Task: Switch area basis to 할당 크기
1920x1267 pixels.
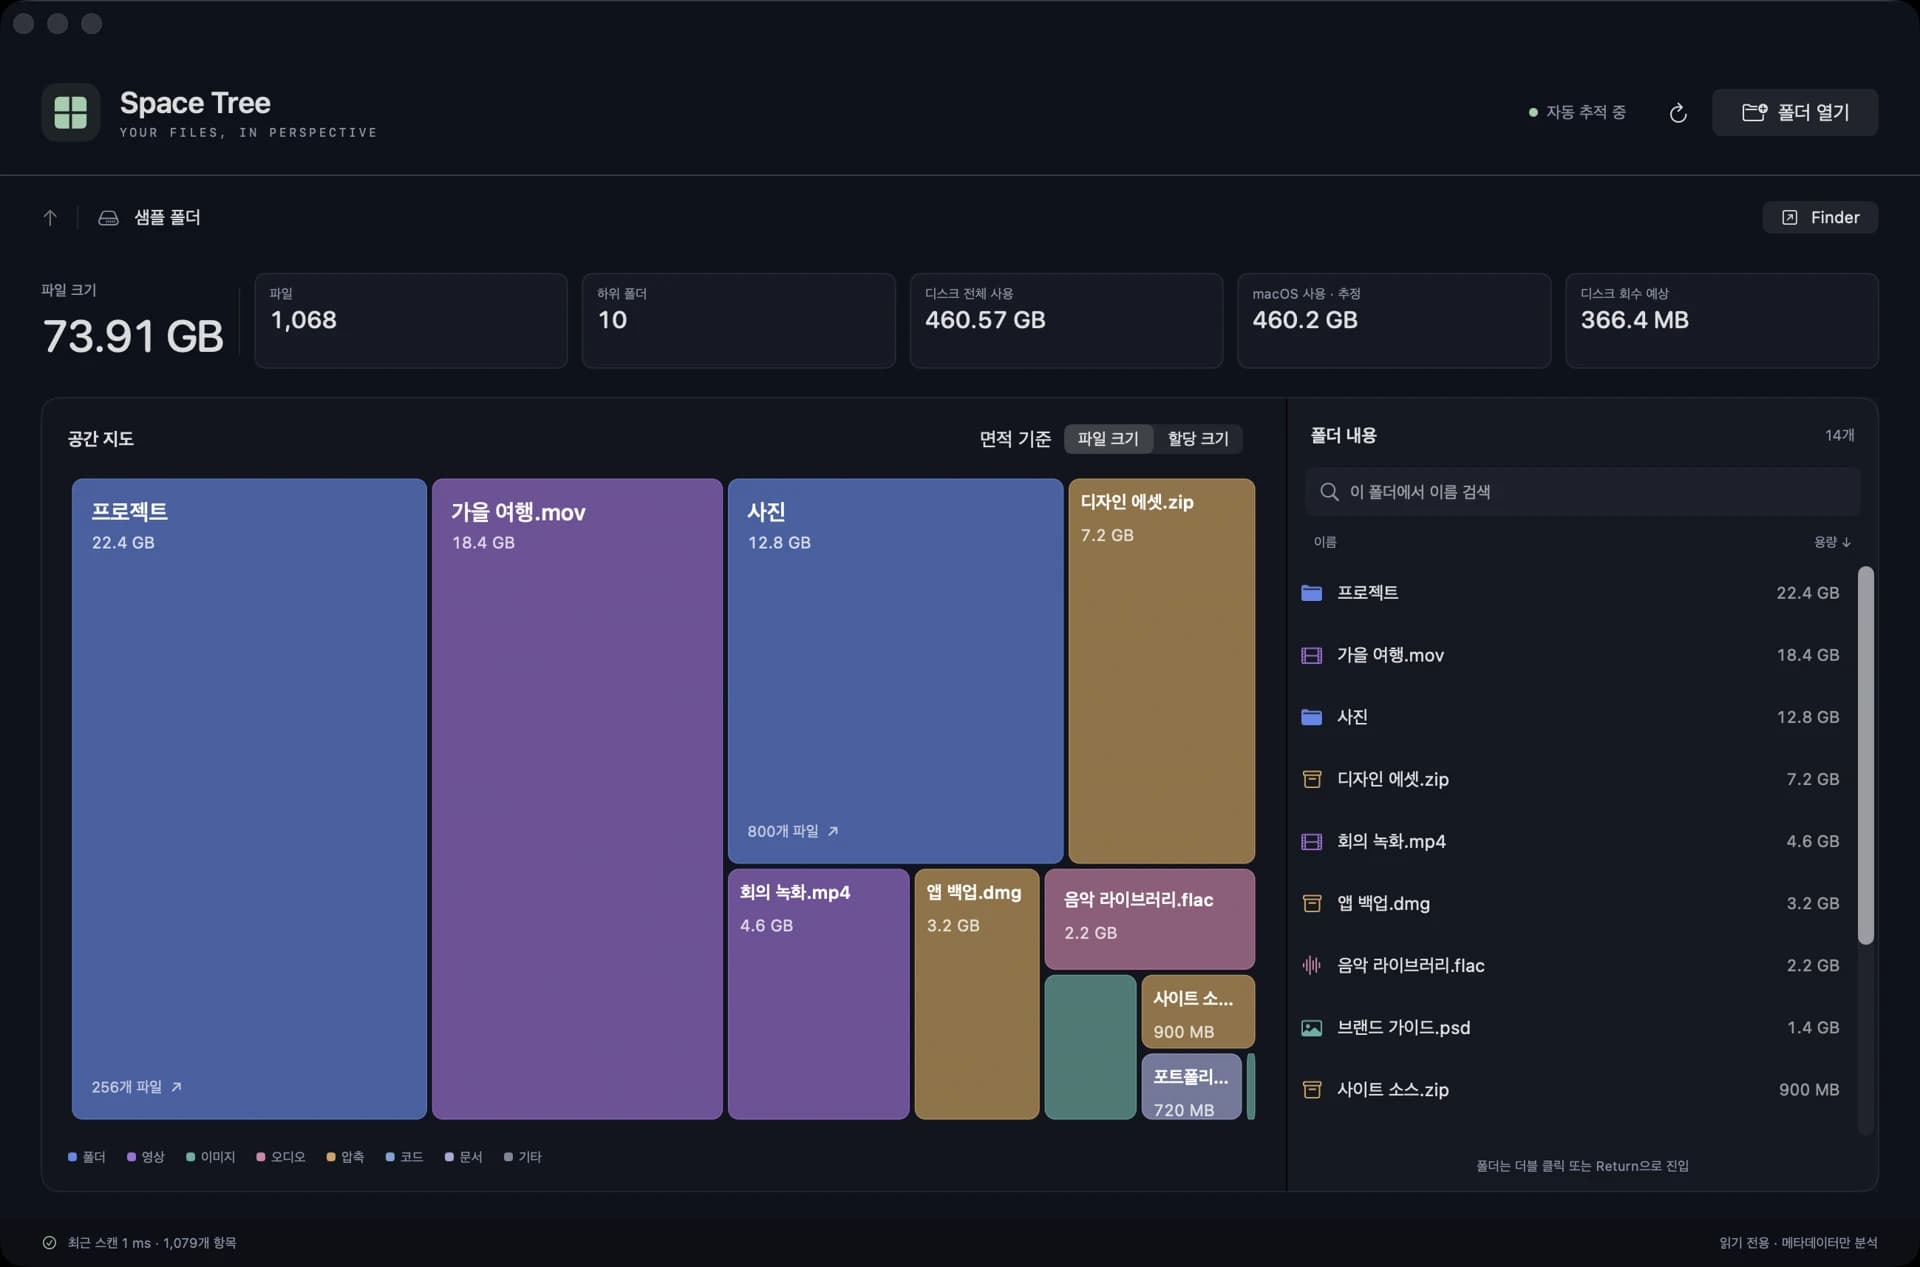Action: [x=1198, y=439]
